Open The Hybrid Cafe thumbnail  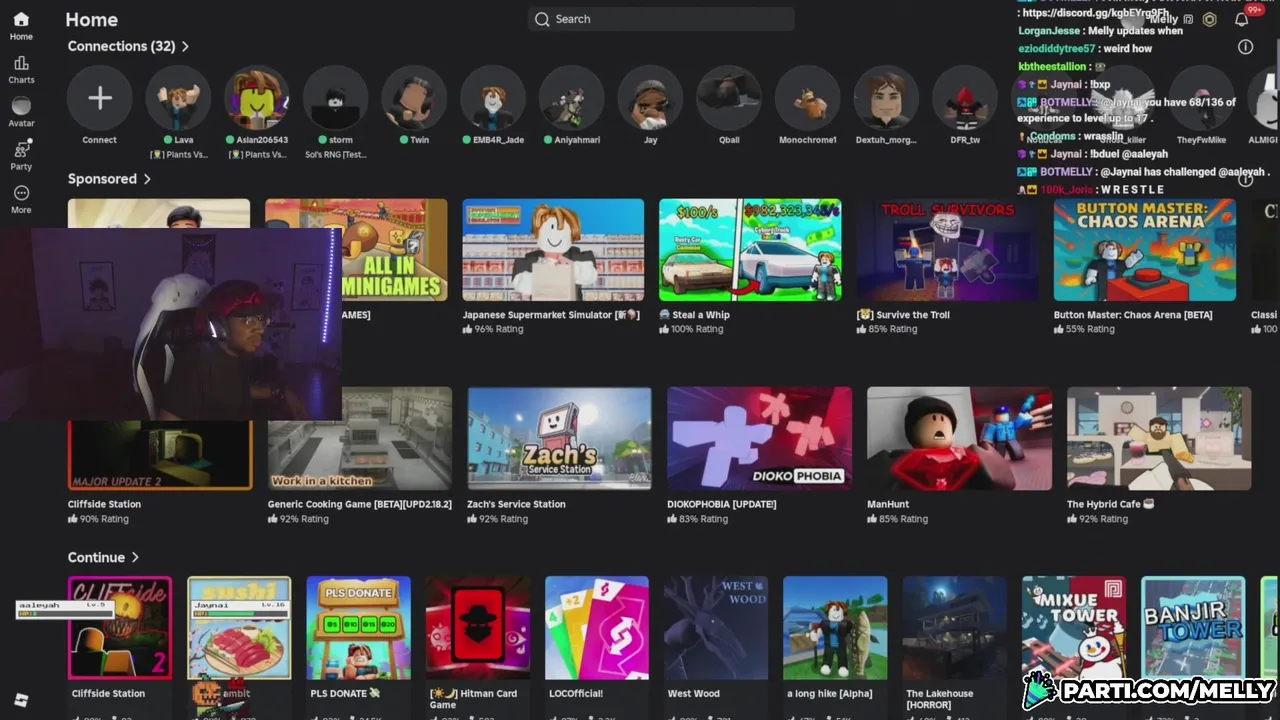pyautogui.click(x=1159, y=439)
